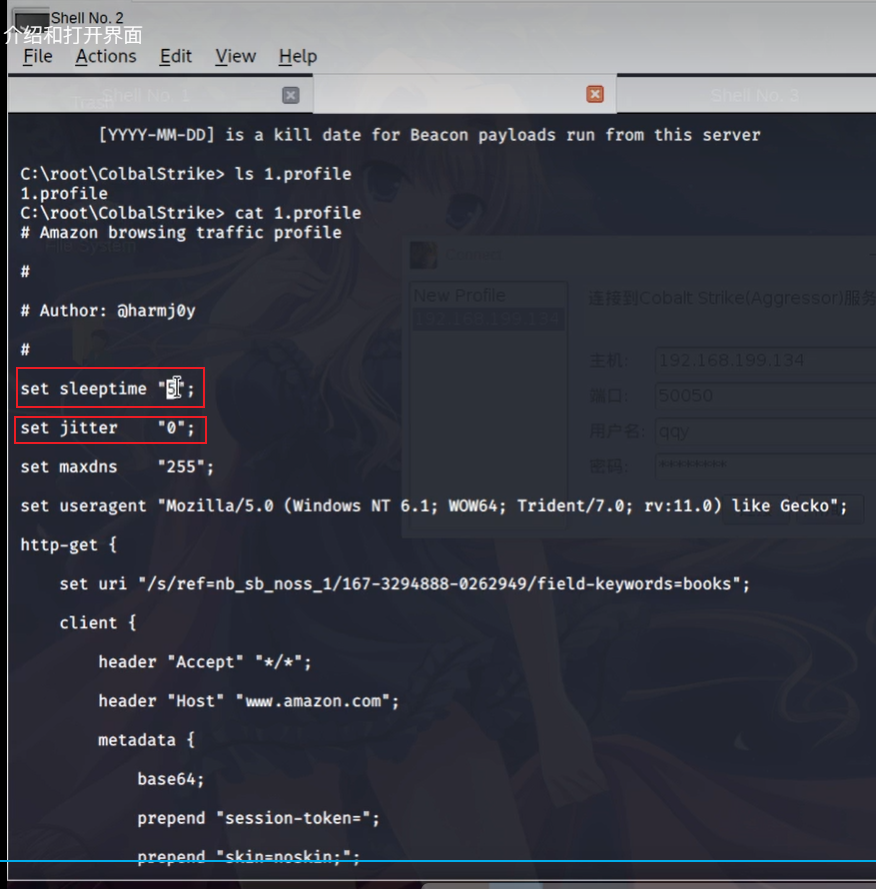The width and height of the screenshot is (876, 889).
Task: Click the terminal icon in the title bar
Action: pos(30,17)
